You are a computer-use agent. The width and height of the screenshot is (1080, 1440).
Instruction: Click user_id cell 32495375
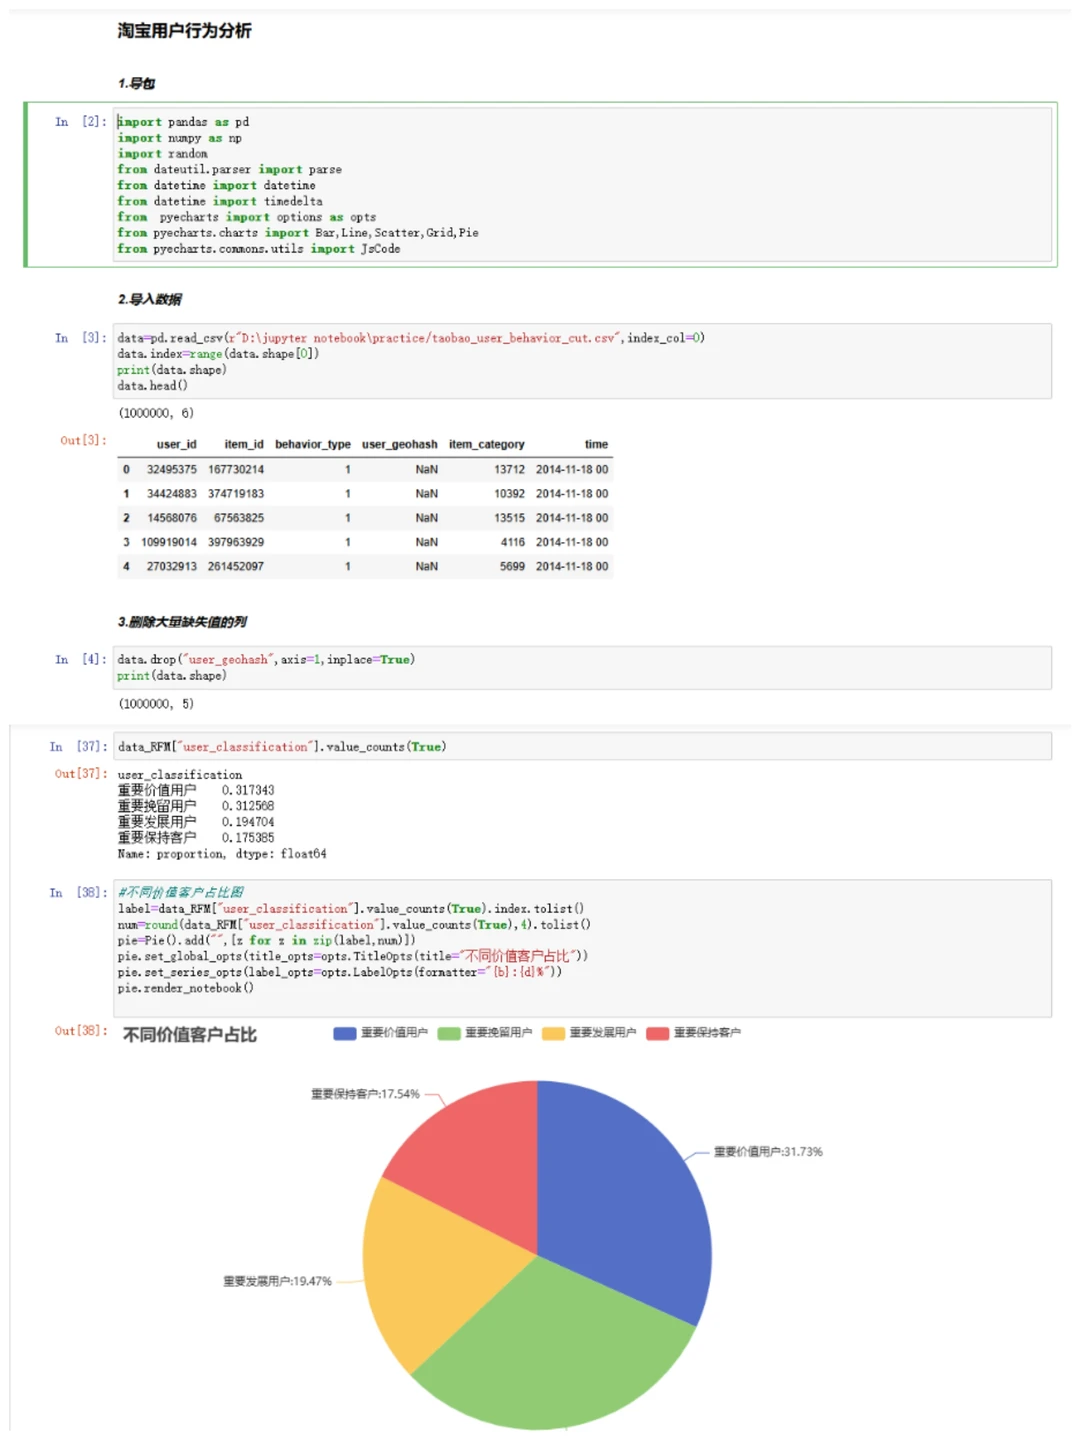point(172,469)
